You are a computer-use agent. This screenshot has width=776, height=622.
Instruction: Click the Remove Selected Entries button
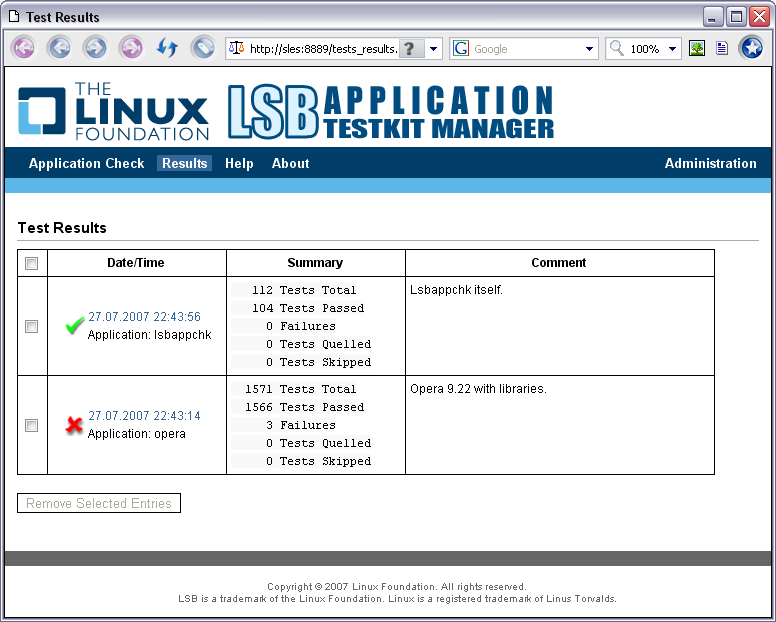(99, 503)
